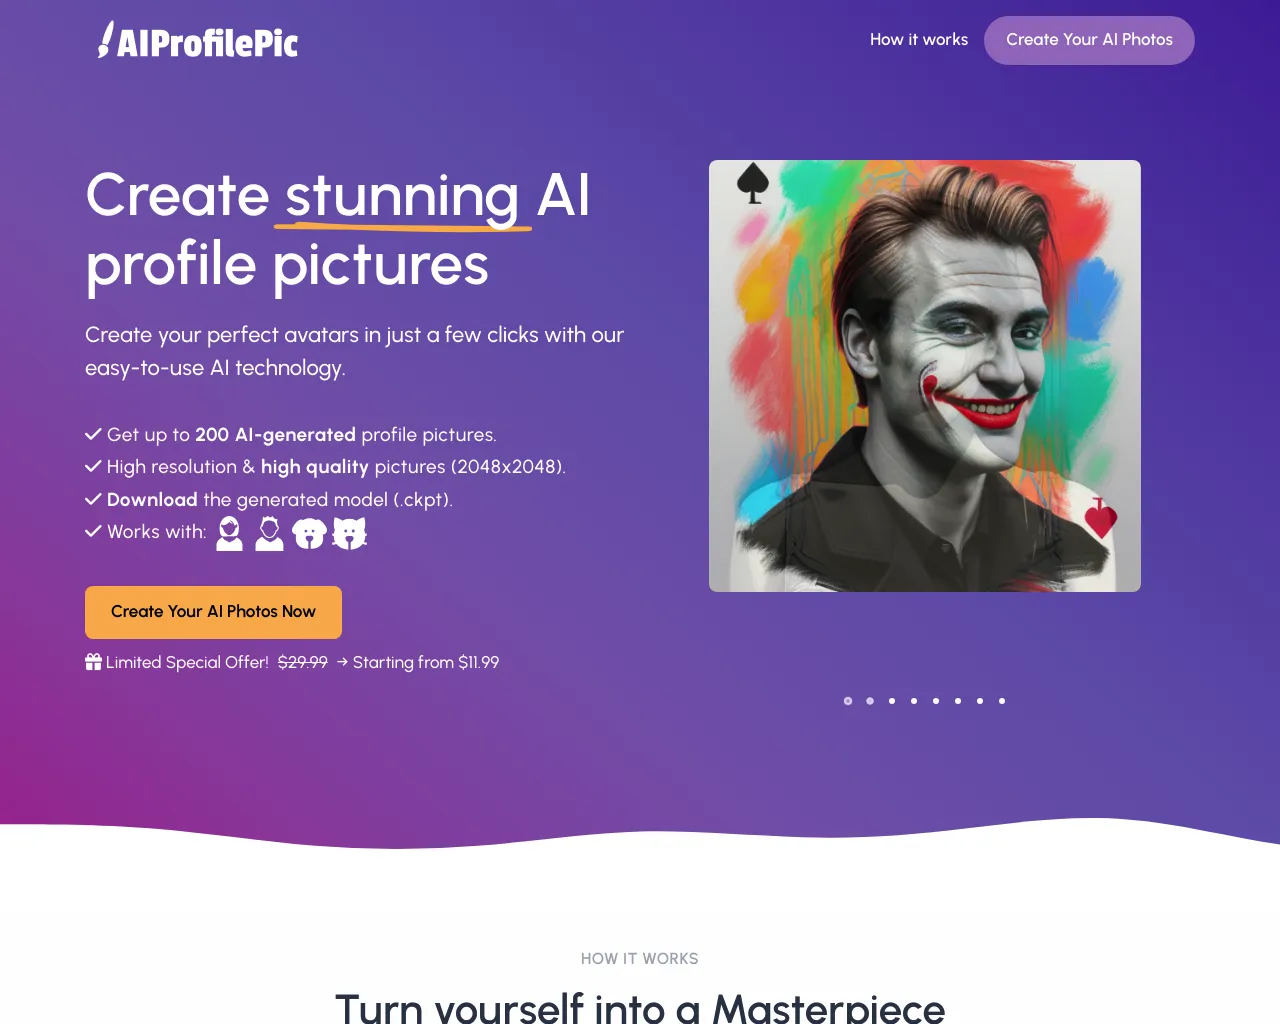Viewport: 1280px width, 1024px height.
Task: Select the first carousel dot
Action: (x=848, y=701)
